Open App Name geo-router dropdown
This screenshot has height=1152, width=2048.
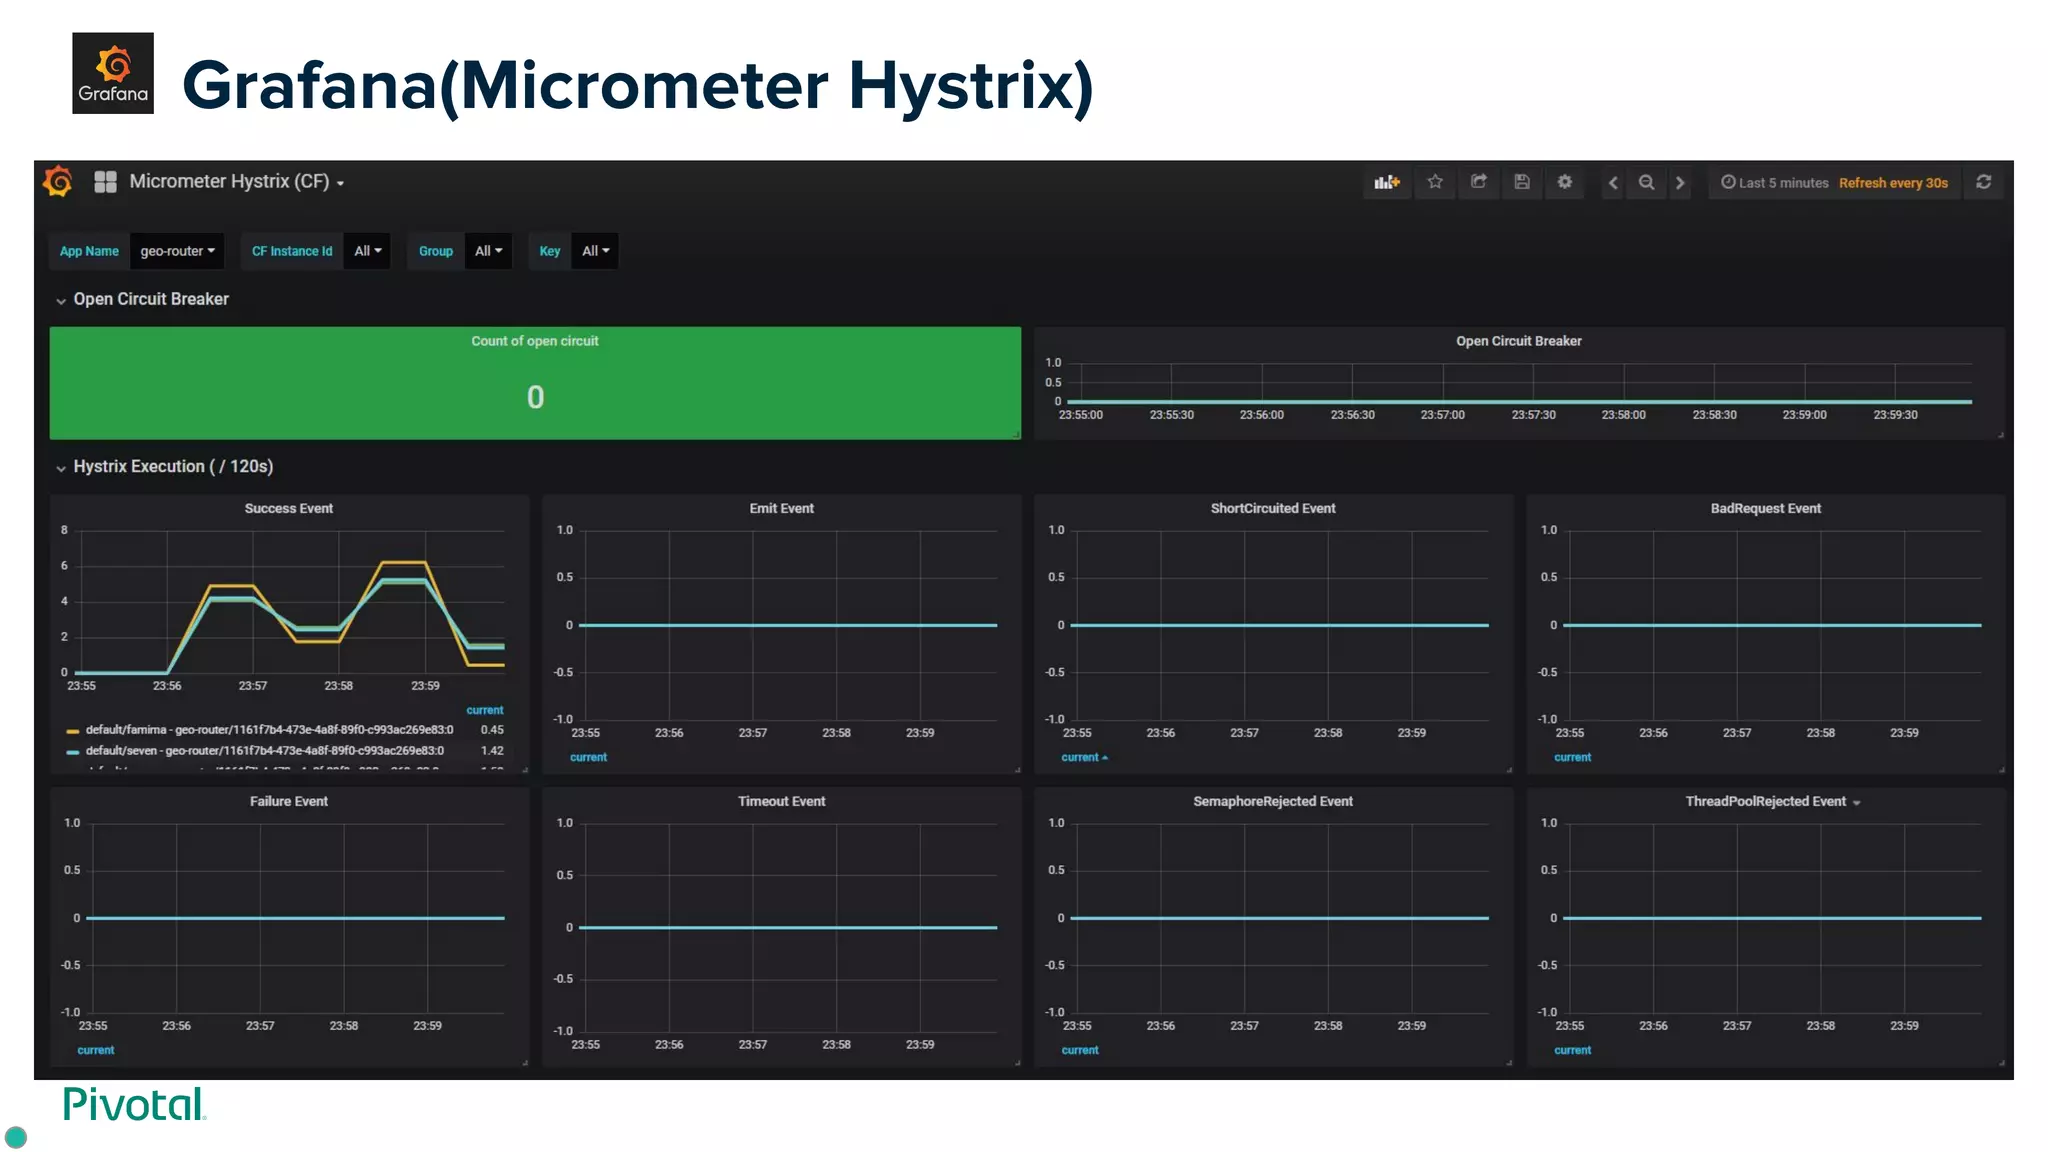click(x=177, y=251)
